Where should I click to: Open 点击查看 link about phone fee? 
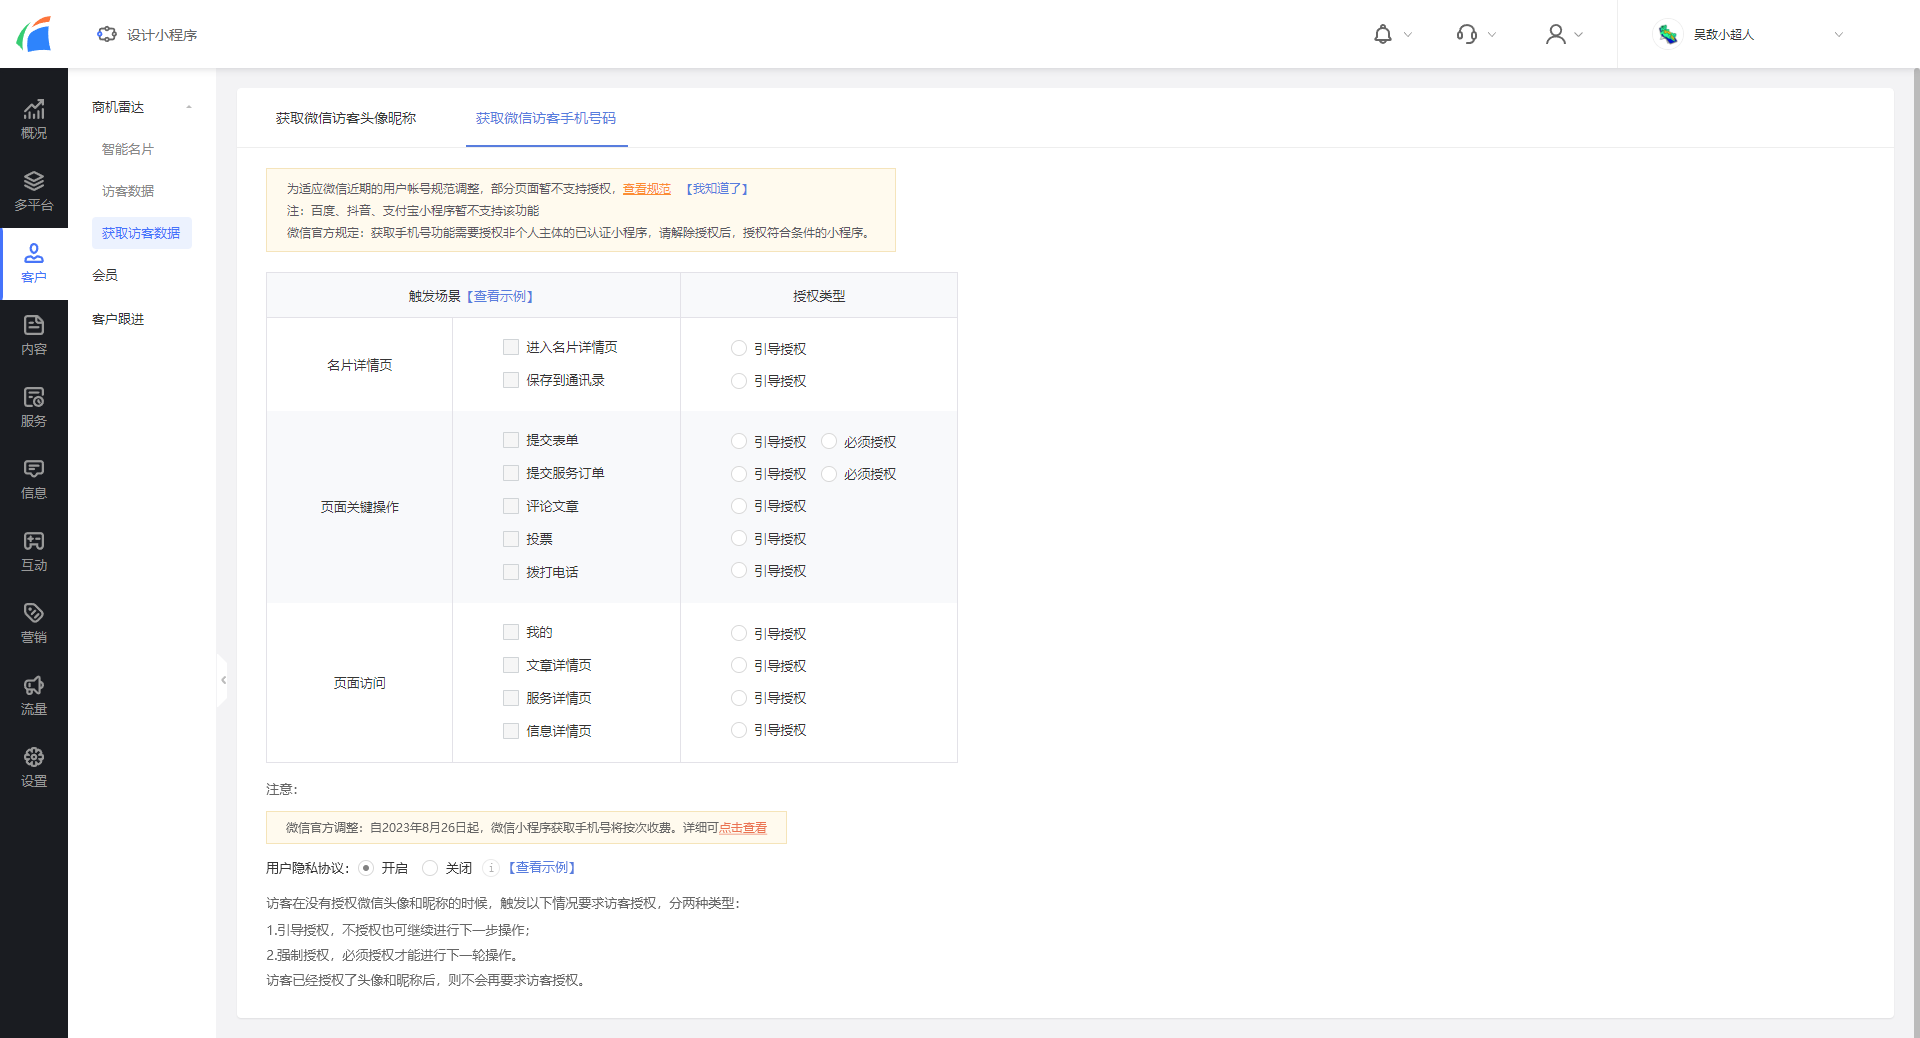(x=743, y=828)
